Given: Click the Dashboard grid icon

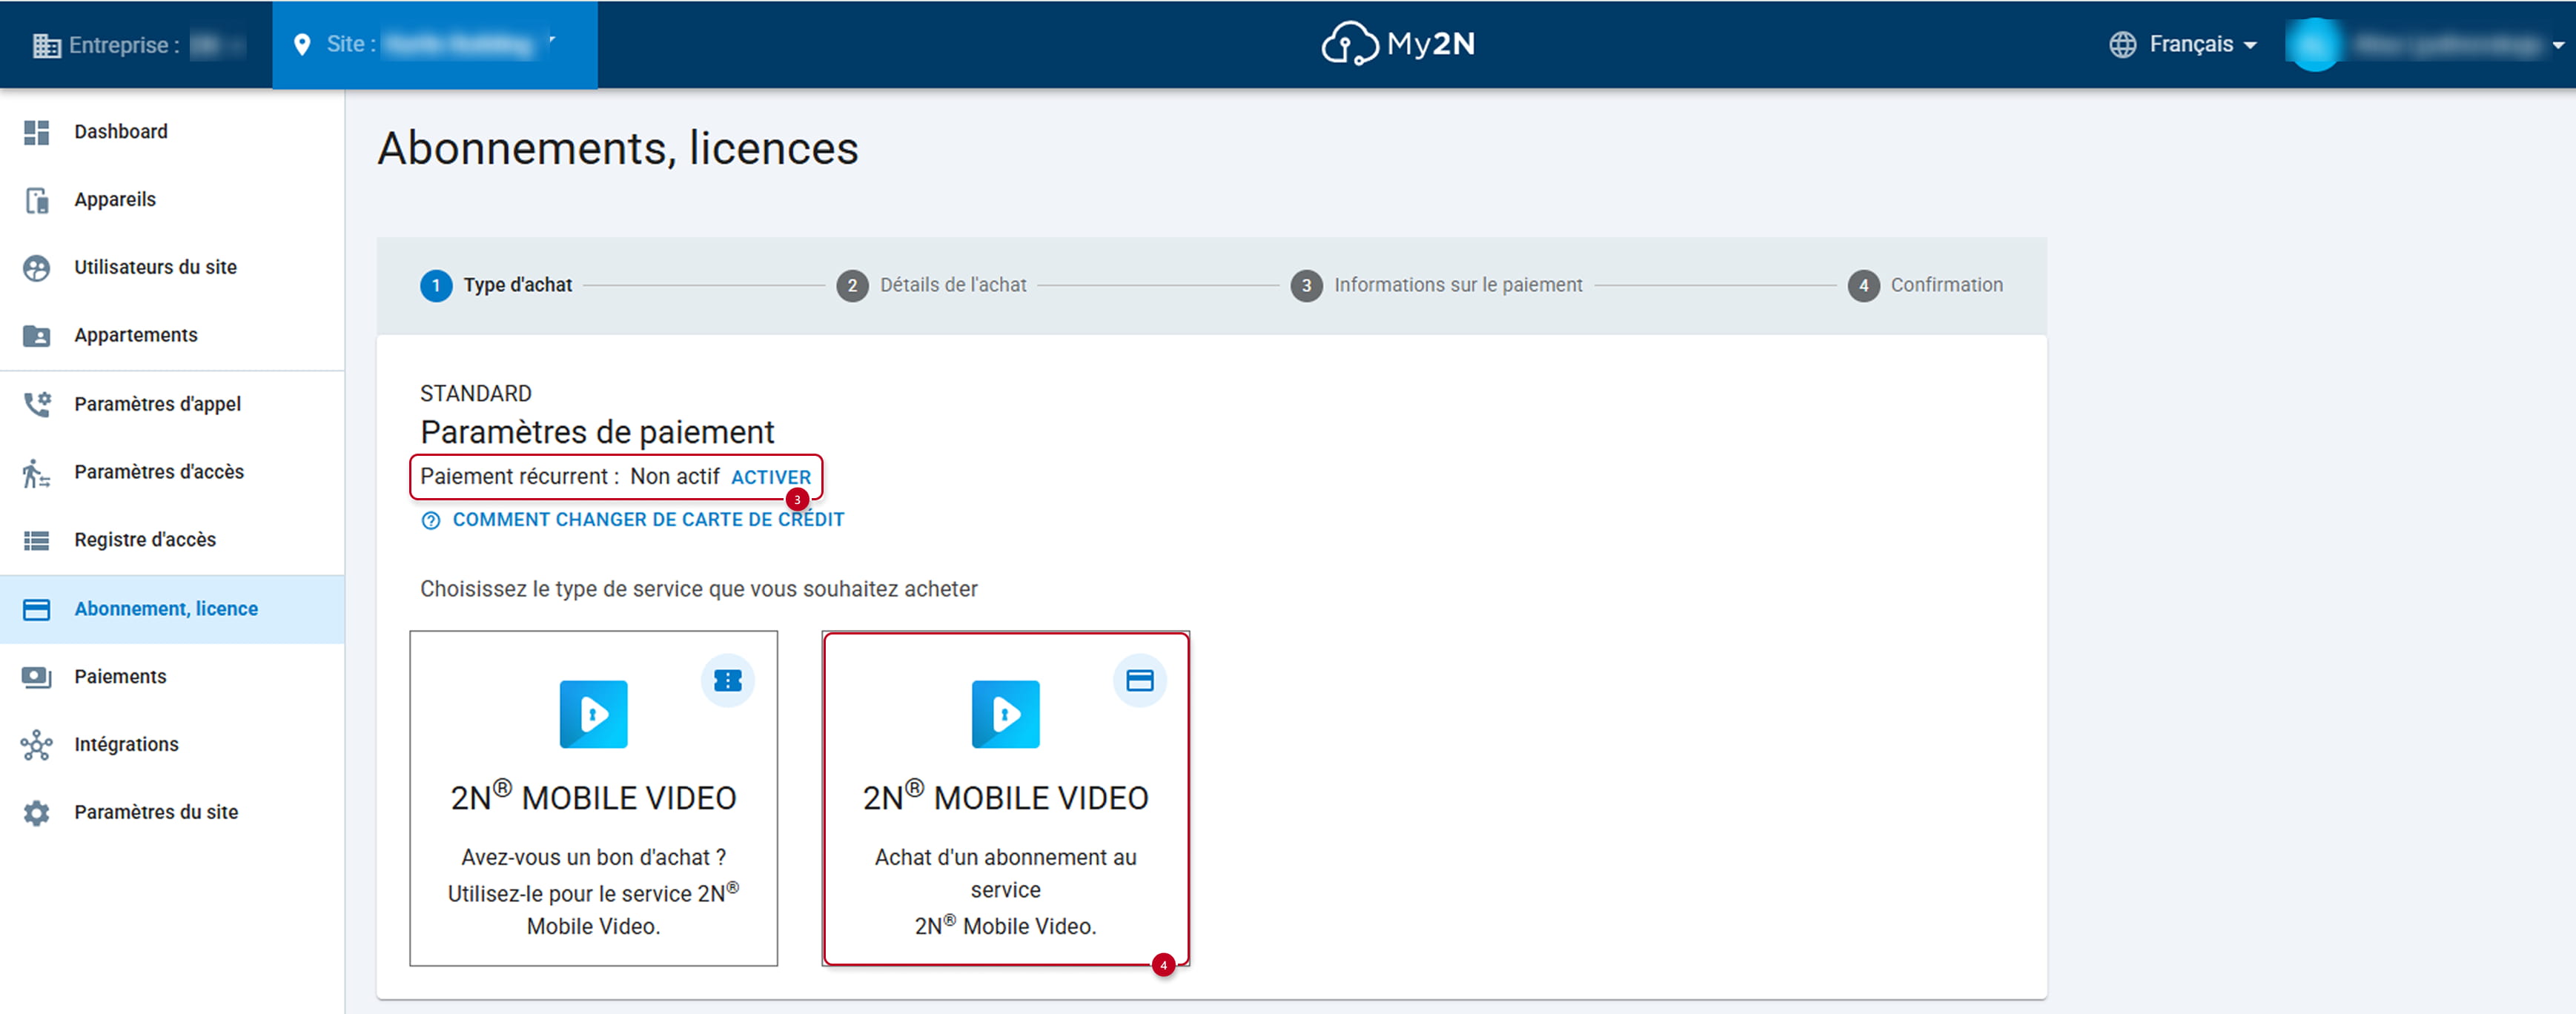Looking at the screenshot, I should coord(36,132).
